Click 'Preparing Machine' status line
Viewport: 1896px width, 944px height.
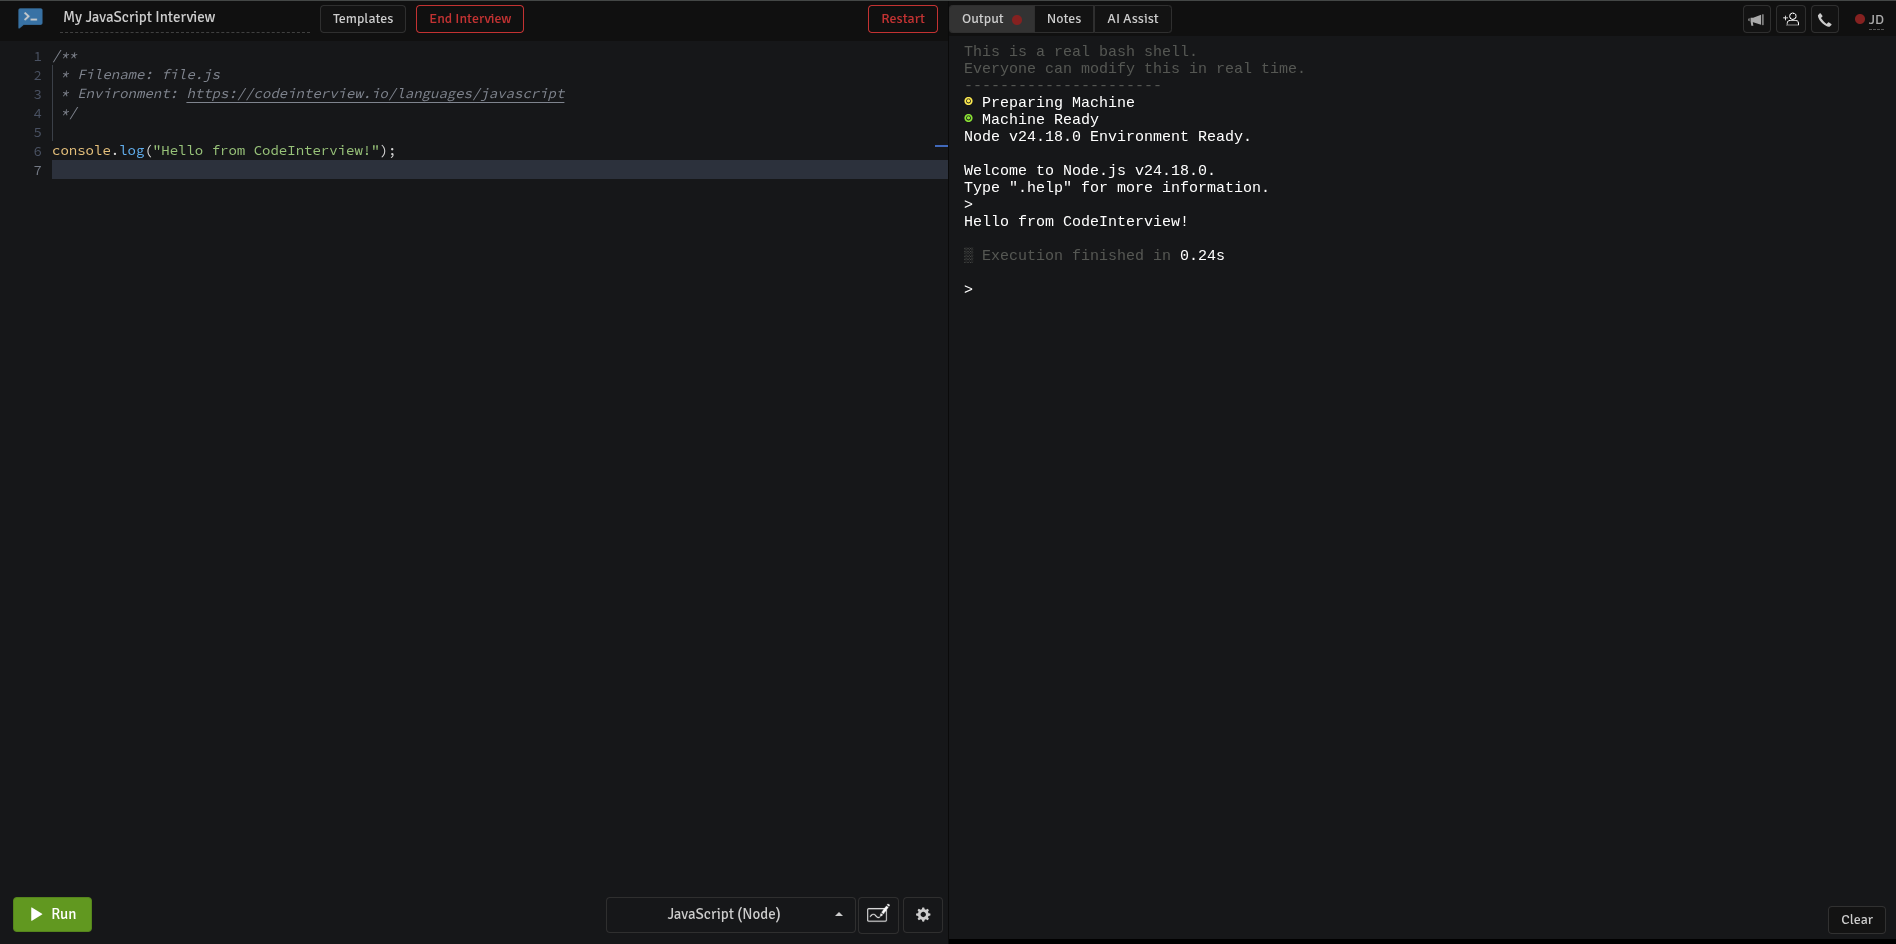pyautogui.click(x=1058, y=103)
